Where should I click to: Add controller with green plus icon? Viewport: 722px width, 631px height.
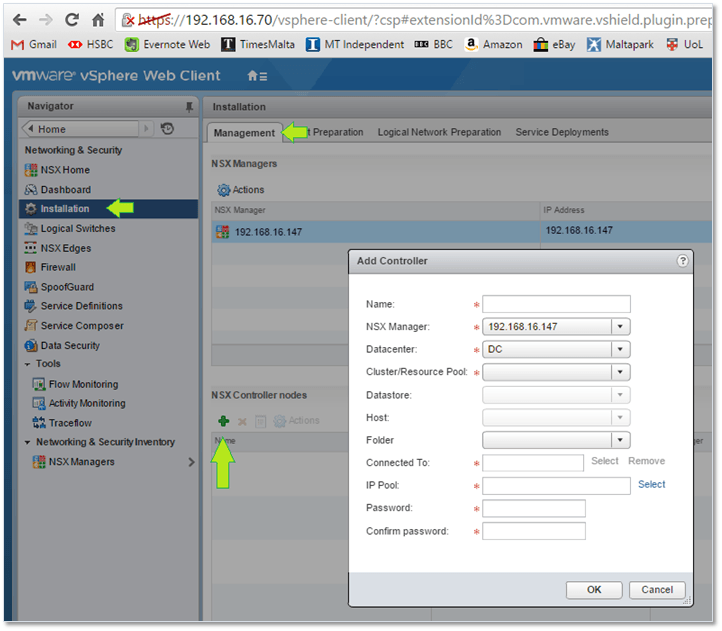224,421
